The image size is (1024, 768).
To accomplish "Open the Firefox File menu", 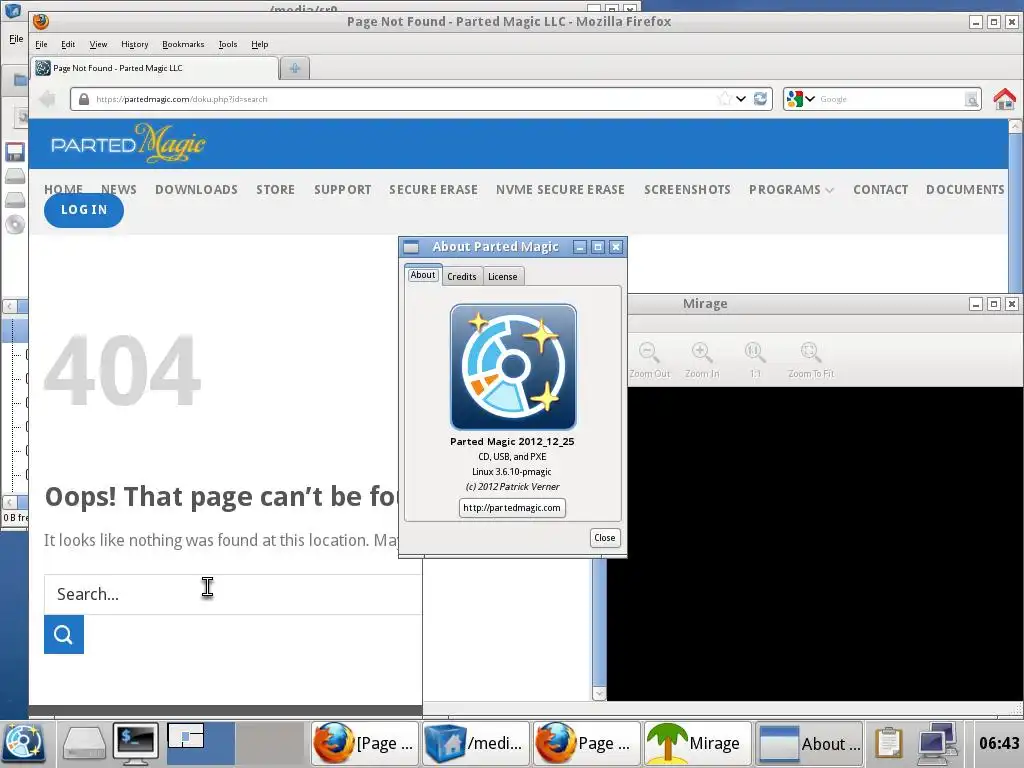I will point(41,44).
